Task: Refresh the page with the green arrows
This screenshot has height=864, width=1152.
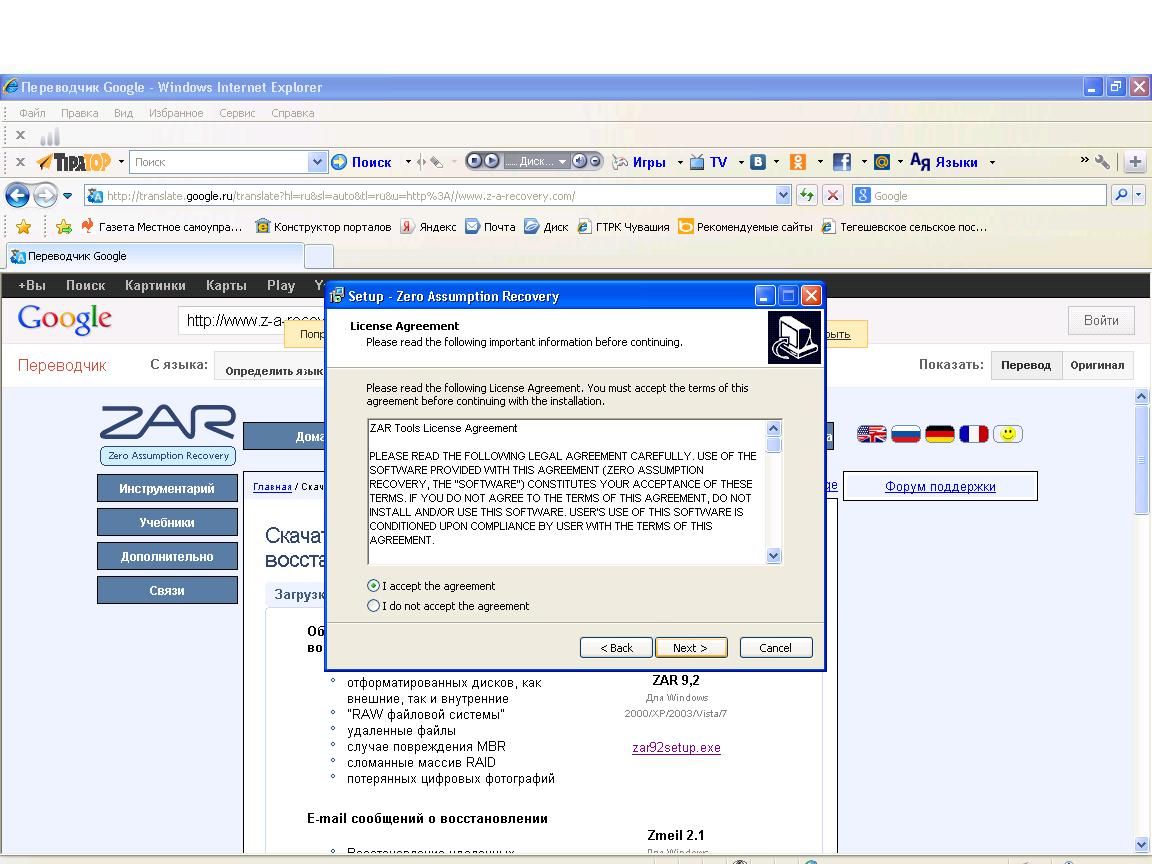Action: click(807, 195)
